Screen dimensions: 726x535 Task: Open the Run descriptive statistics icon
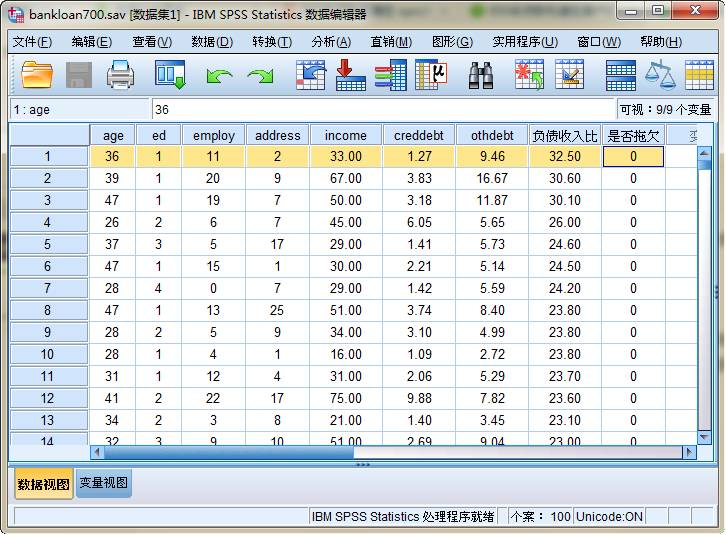[x=431, y=75]
